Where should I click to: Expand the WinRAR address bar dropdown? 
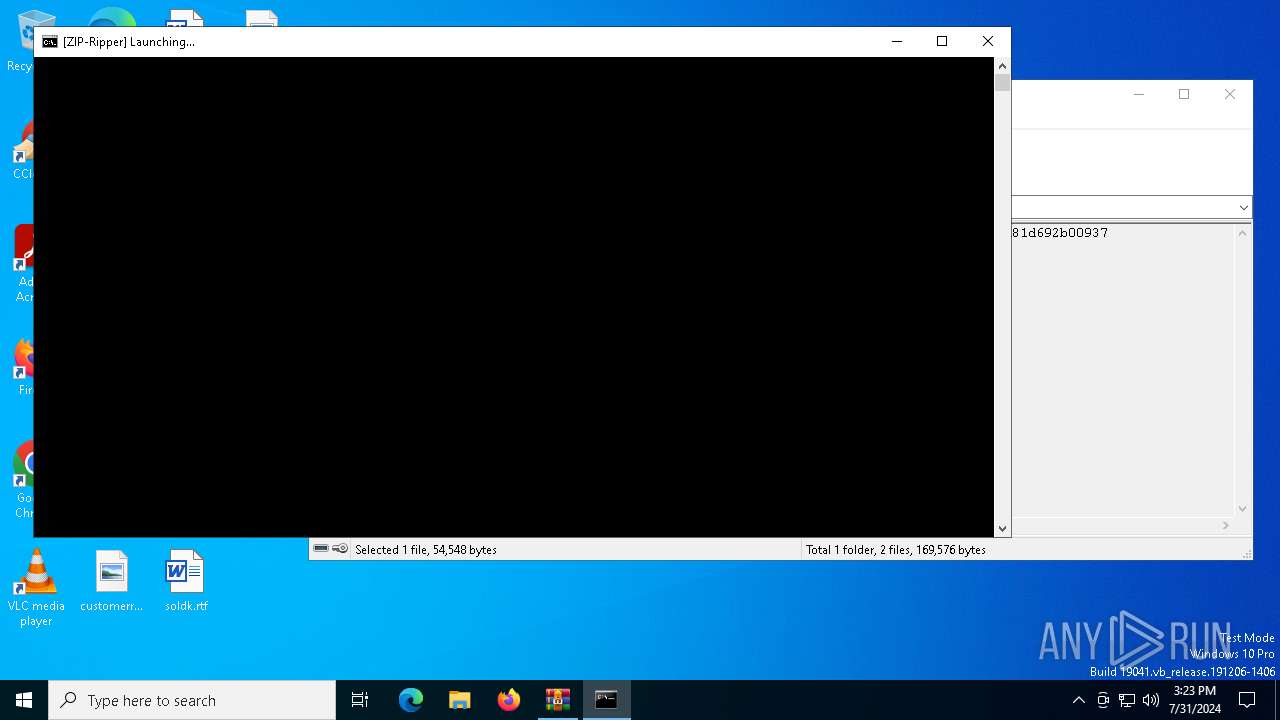pyautogui.click(x=1243, y=208)
